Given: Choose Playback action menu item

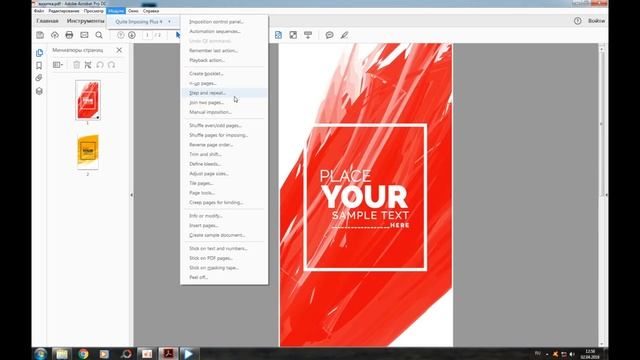Looking at the screenshot, I should [224, 60].
